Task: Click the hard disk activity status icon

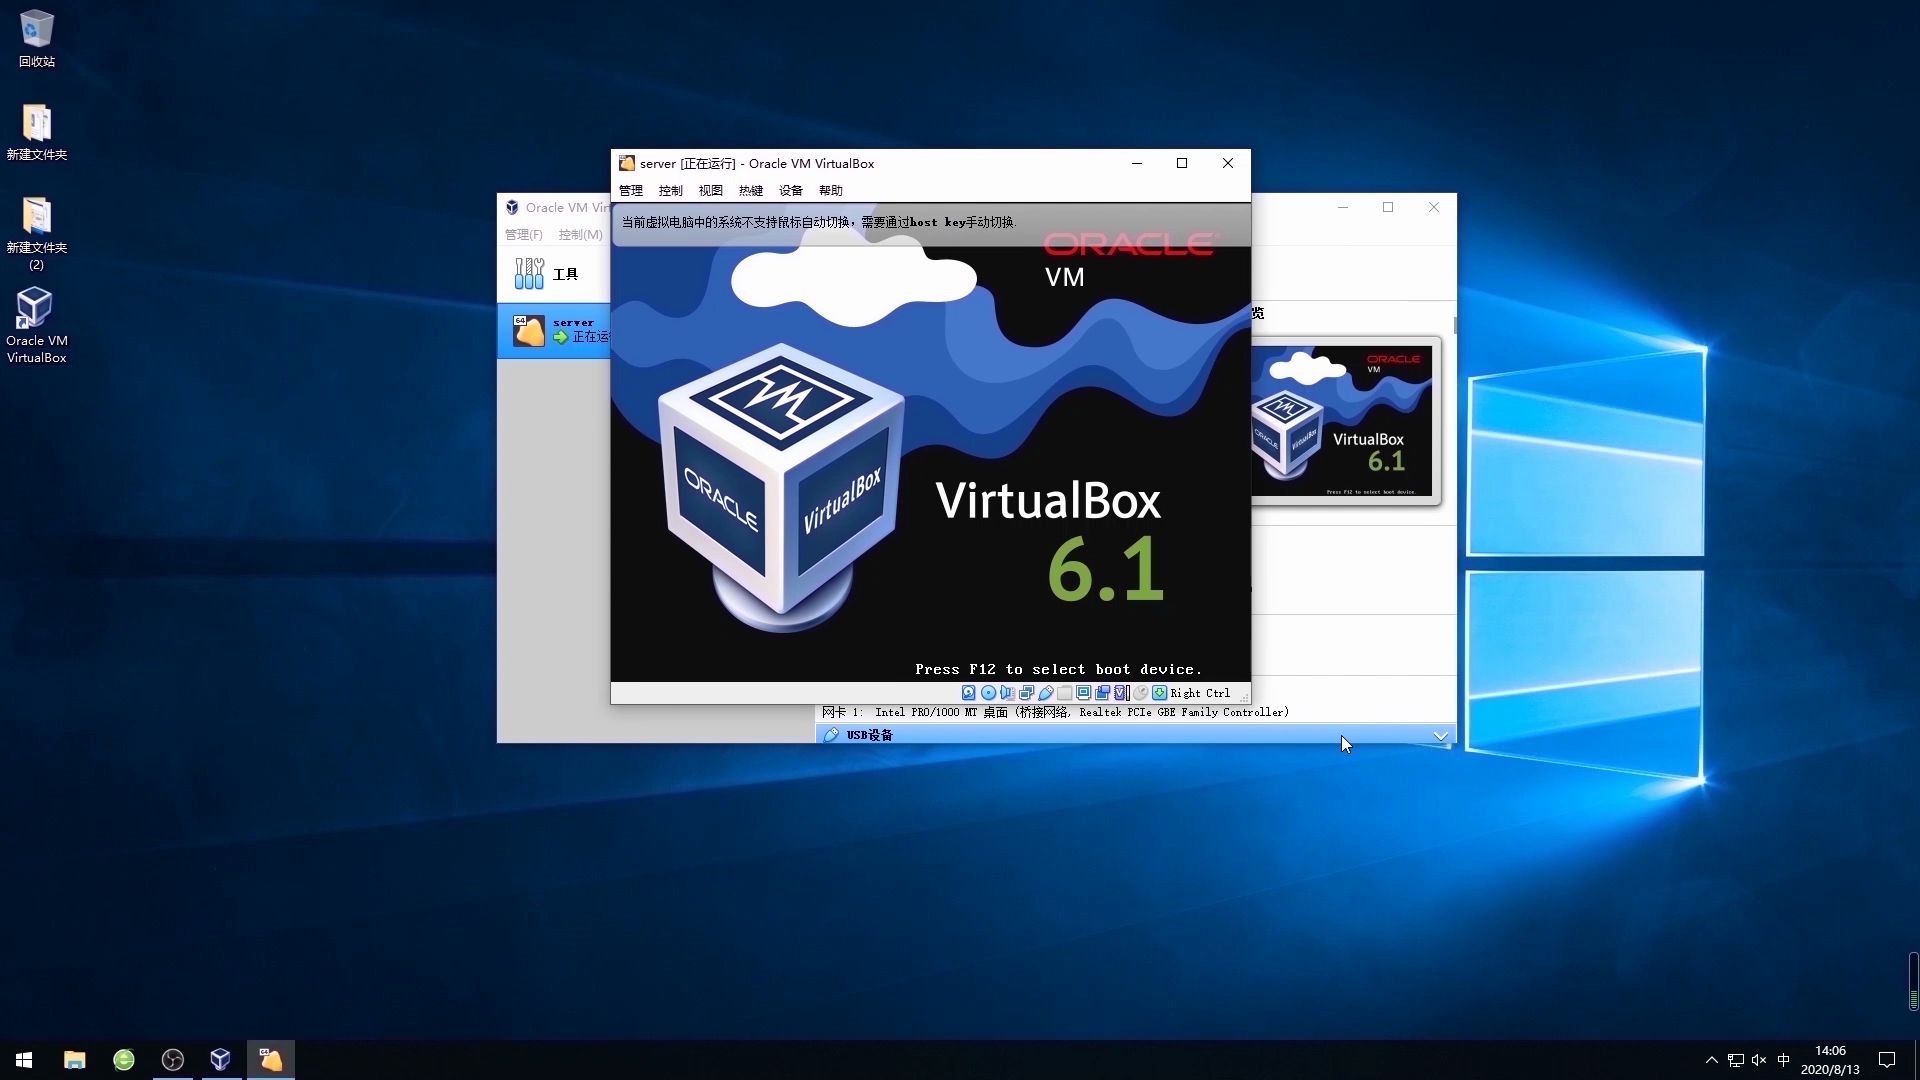Action: [x=968, y=693]
